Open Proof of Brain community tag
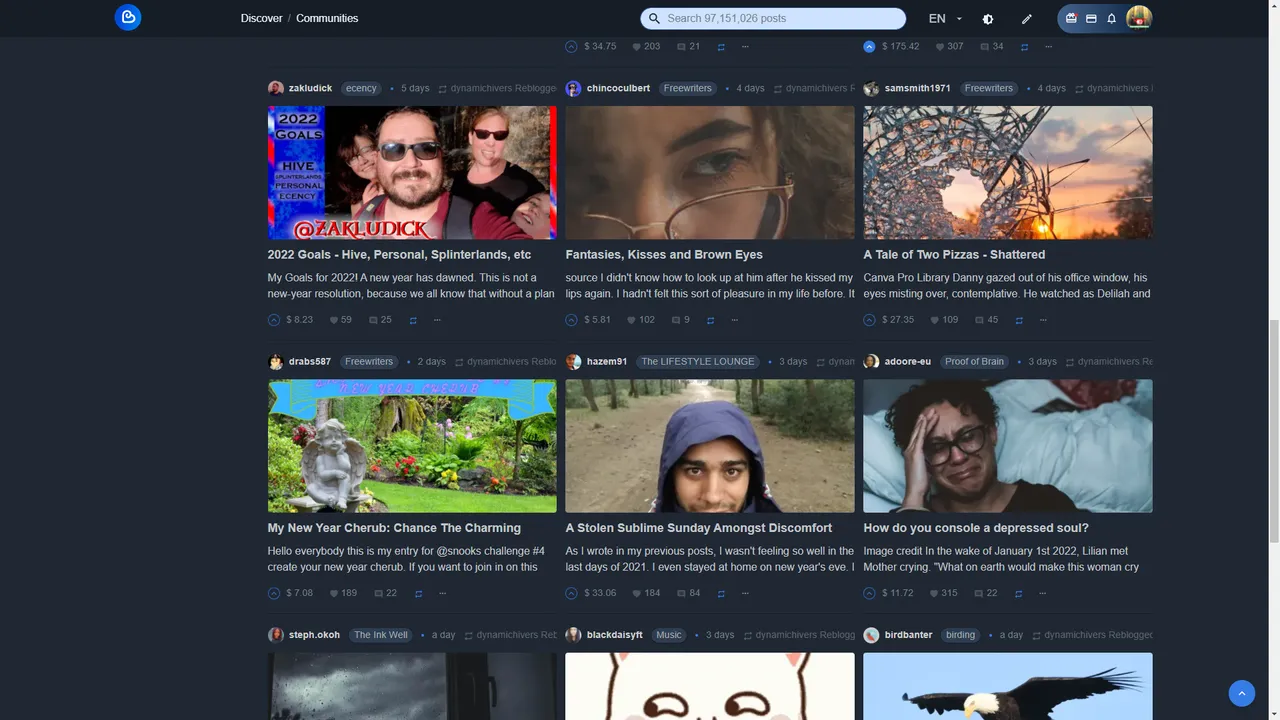1280x720 pixels. [975, 361]
